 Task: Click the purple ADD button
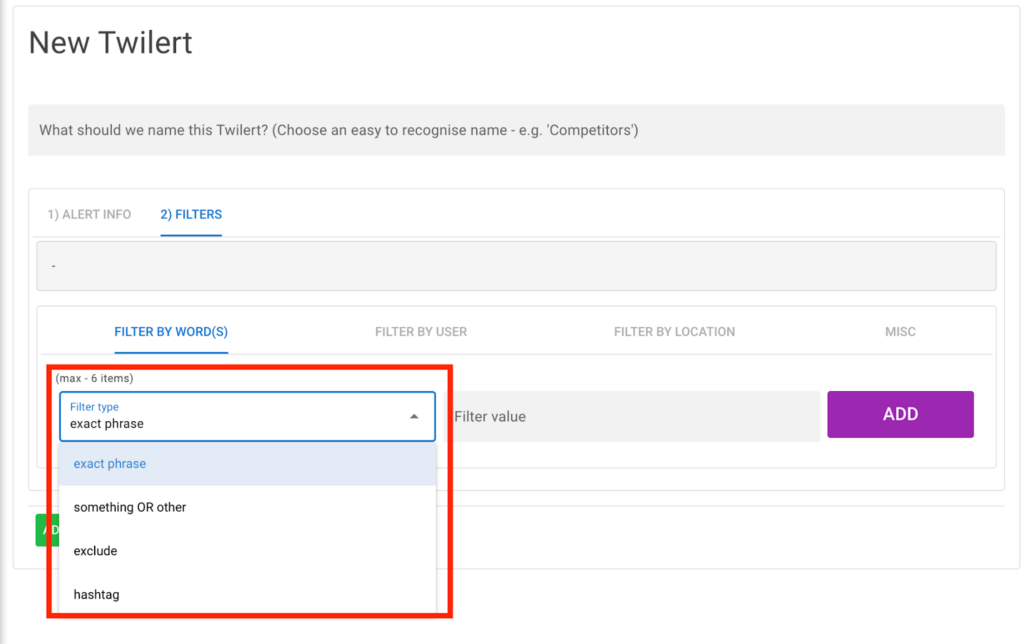click(x=899, y=414)
